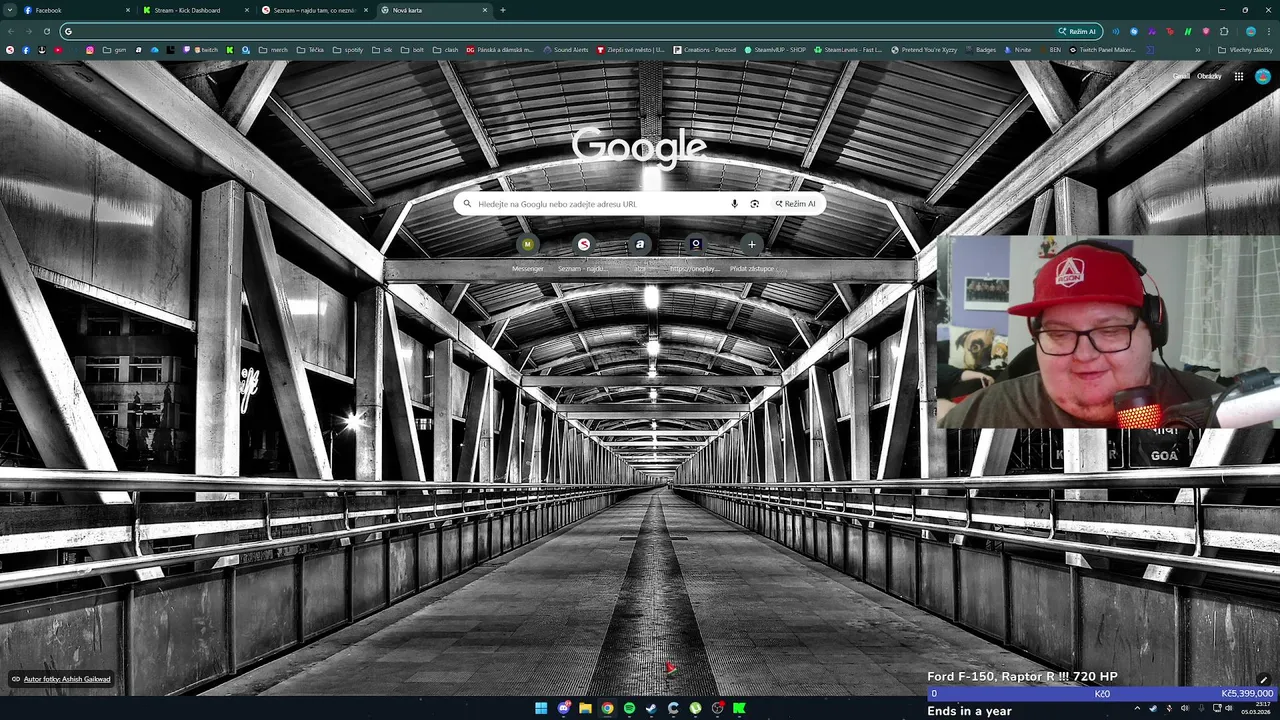Image resolution: width=1280 pixels, height=720 pixels.
Task: Open the Kick bookmark icon in bookmarks bar
Action: point(229,50)
